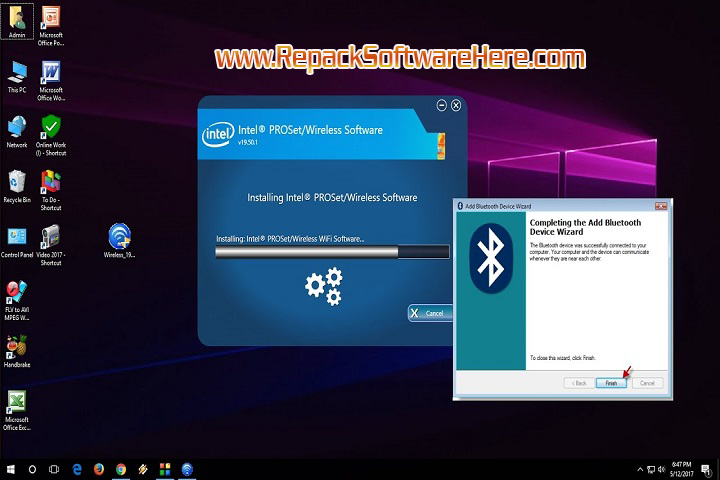The height and width of the screenshot is (480, 720).
Task: Open the To Do shortcut icon
Action: [x=51, y=191]
